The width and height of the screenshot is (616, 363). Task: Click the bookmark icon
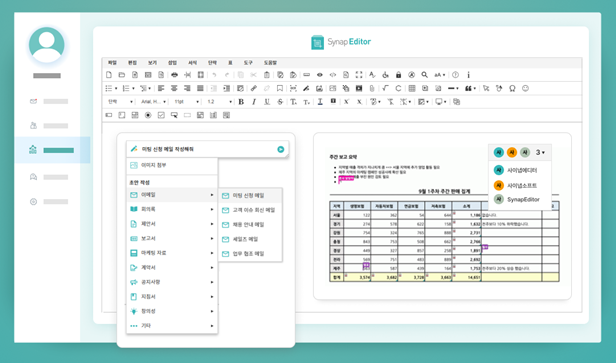pos(280,88)
